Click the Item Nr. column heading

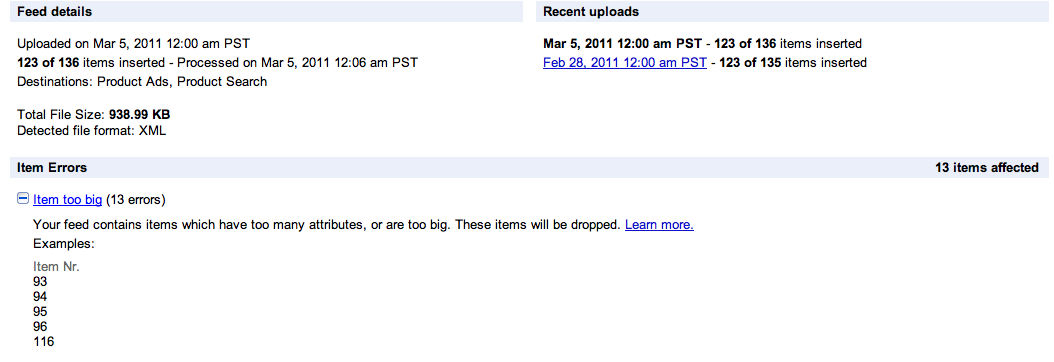56,267
